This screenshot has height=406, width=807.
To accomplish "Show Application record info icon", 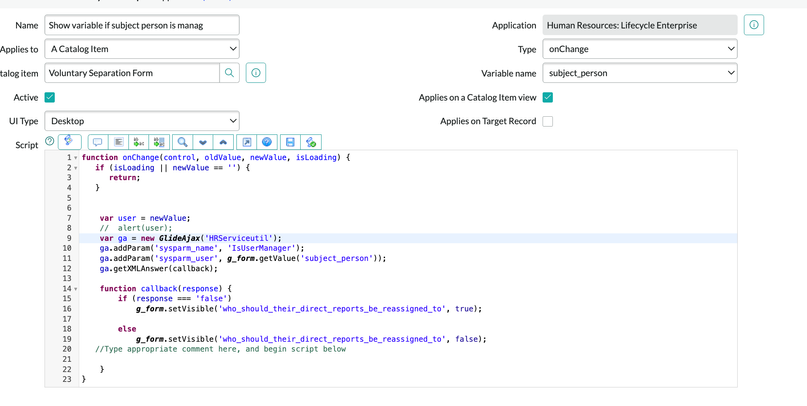I will pos(754,25).
